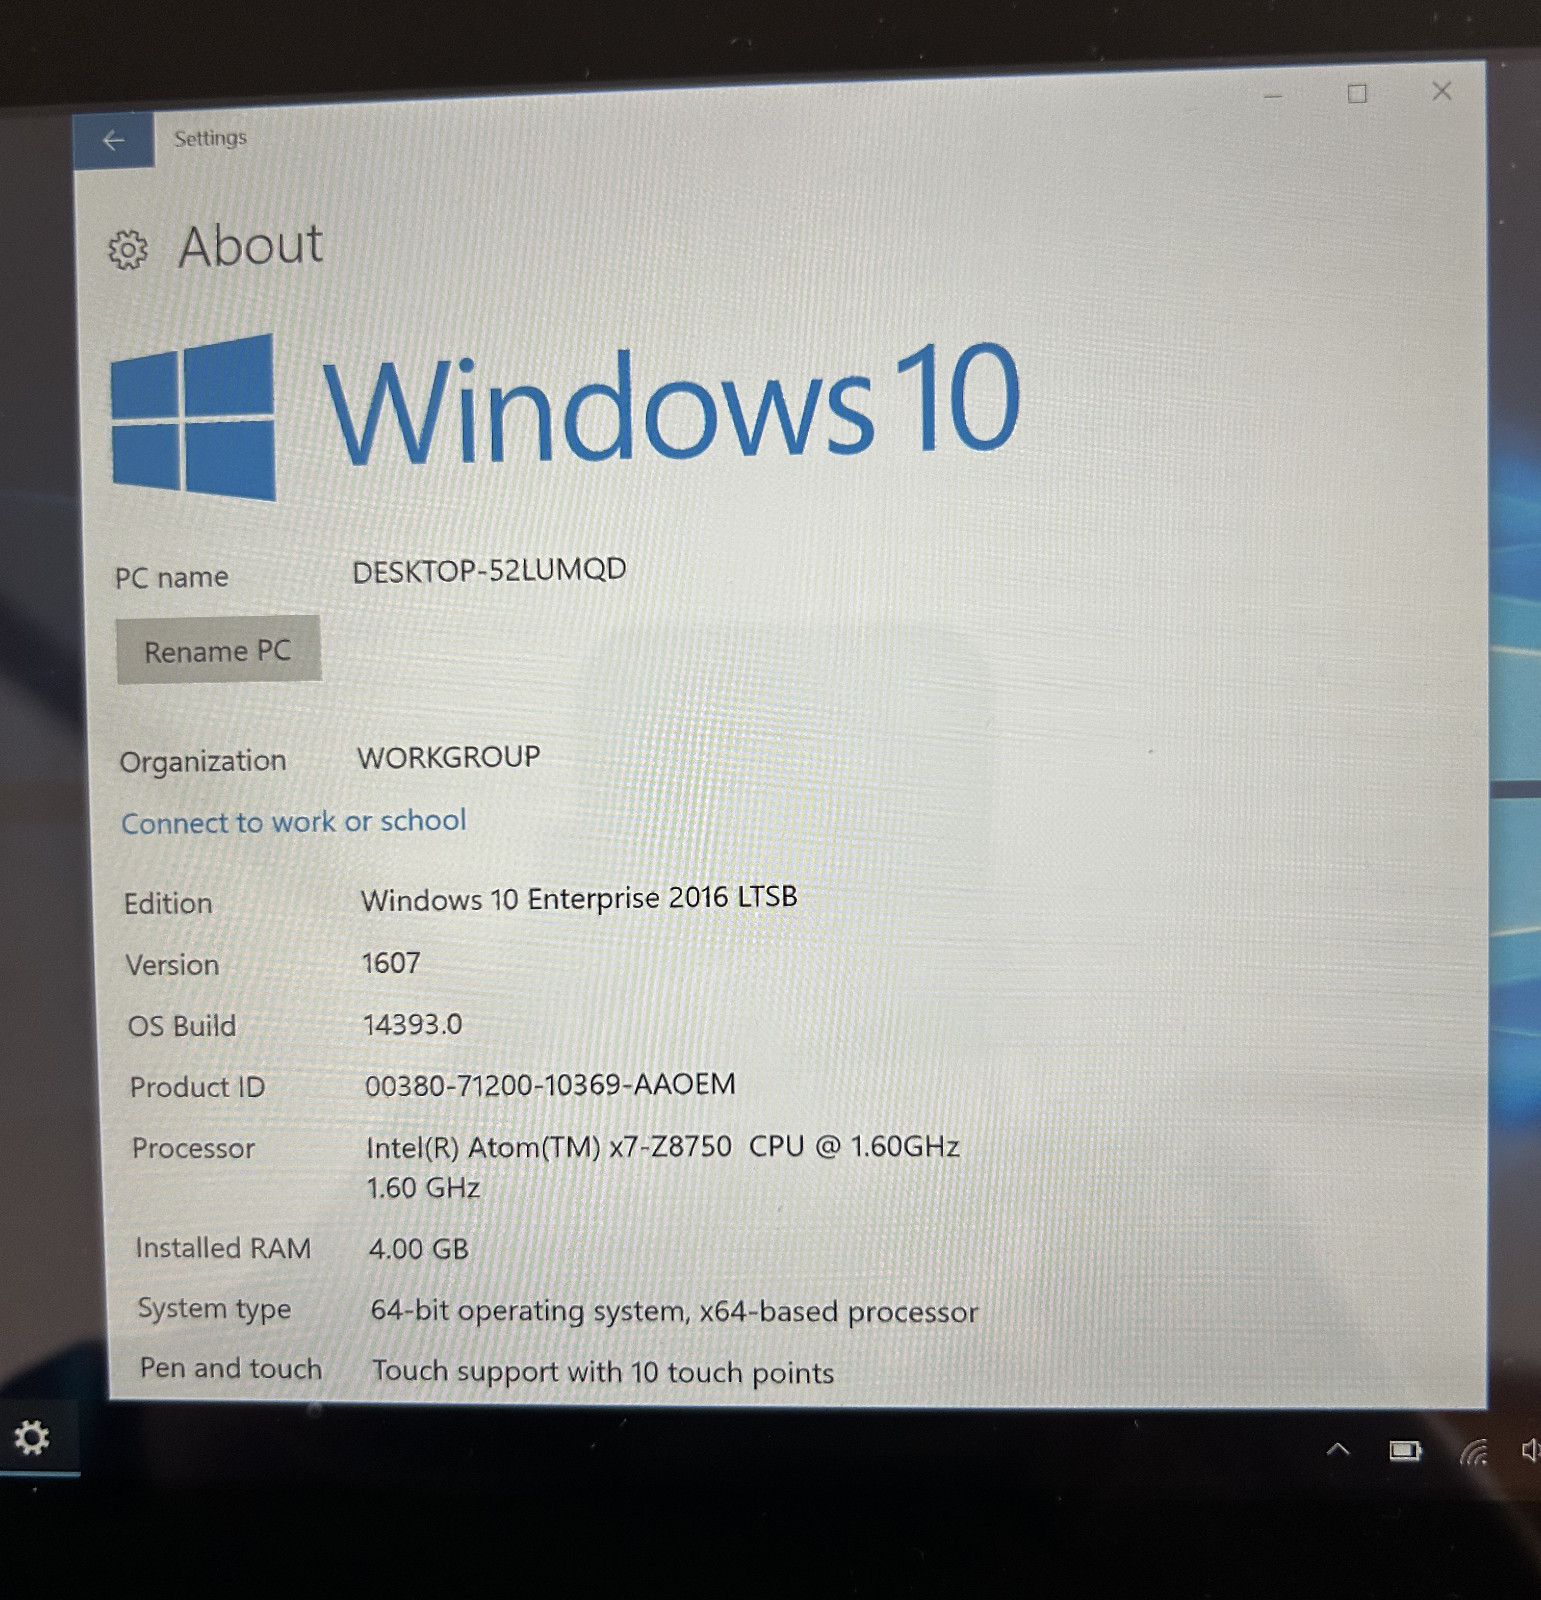Image resolution: width=1541 pixels, height=1600 pixels.
Task: Click the System type label
Action: point(214,1309)
